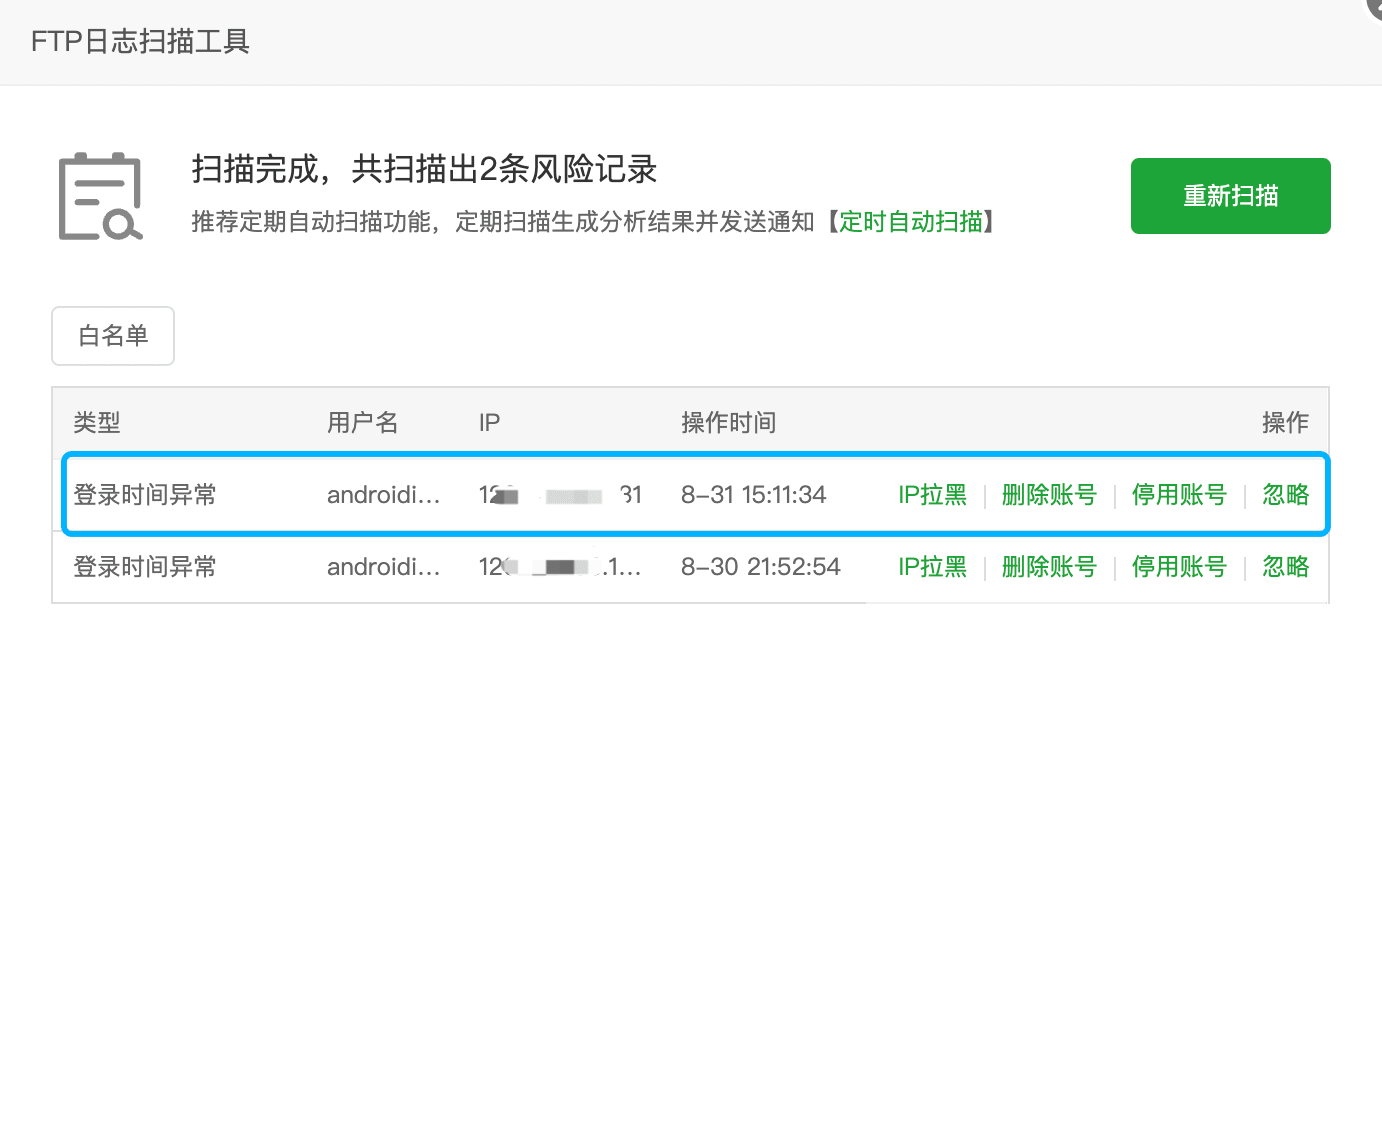Image resolution: width=1382 pixels, height=1122 pixels.
Task: Click the timestamp 8-31 15:11:34
Action: (754, 495)
